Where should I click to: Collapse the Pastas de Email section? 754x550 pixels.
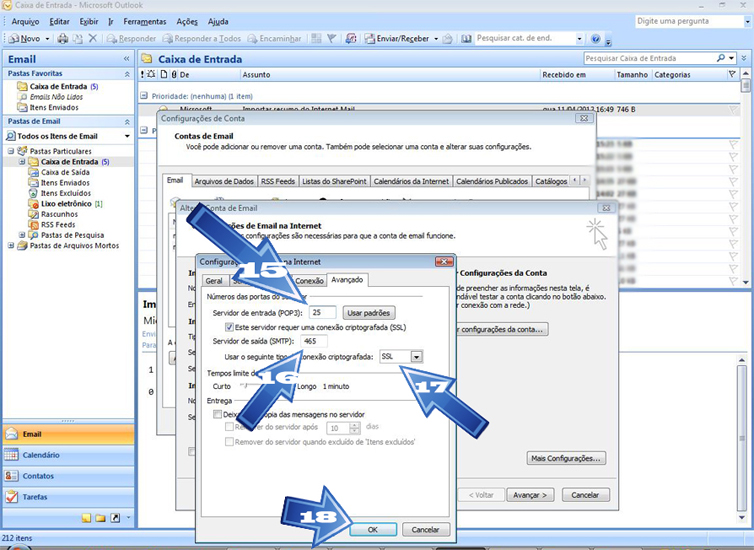click(127, 122)
